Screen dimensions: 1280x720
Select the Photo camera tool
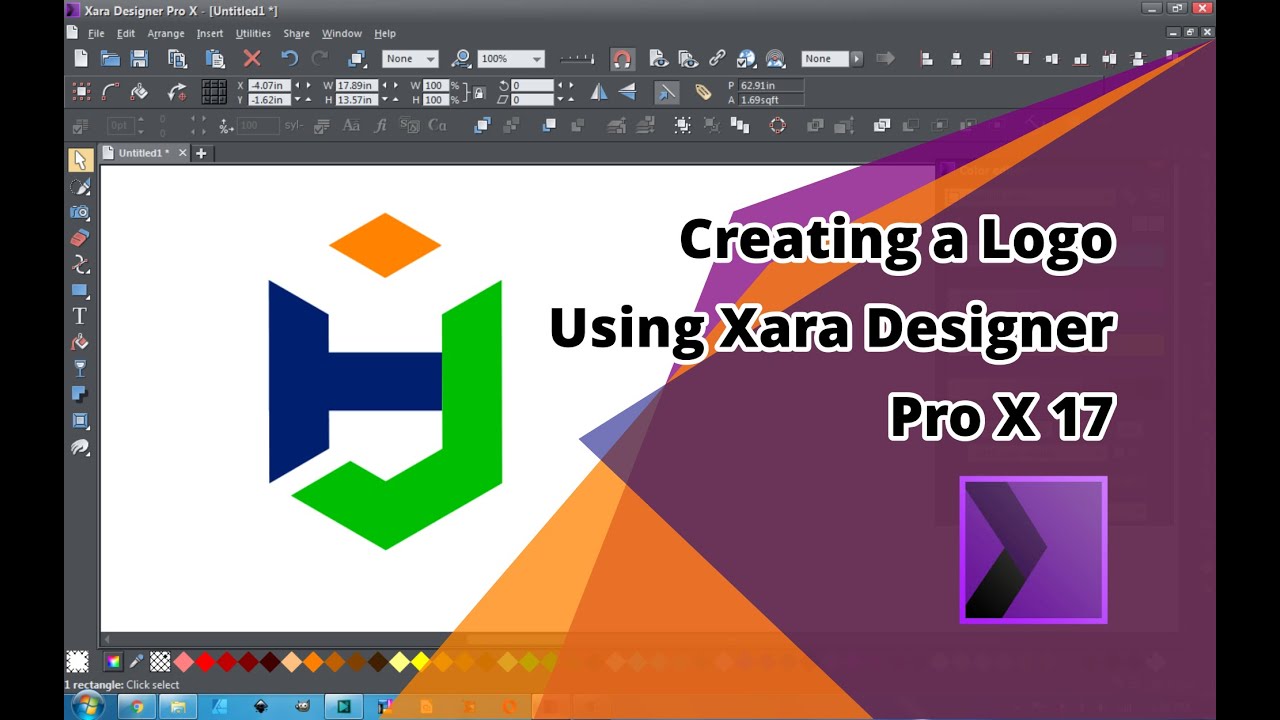pyautogui.click(x=80, y=212)
